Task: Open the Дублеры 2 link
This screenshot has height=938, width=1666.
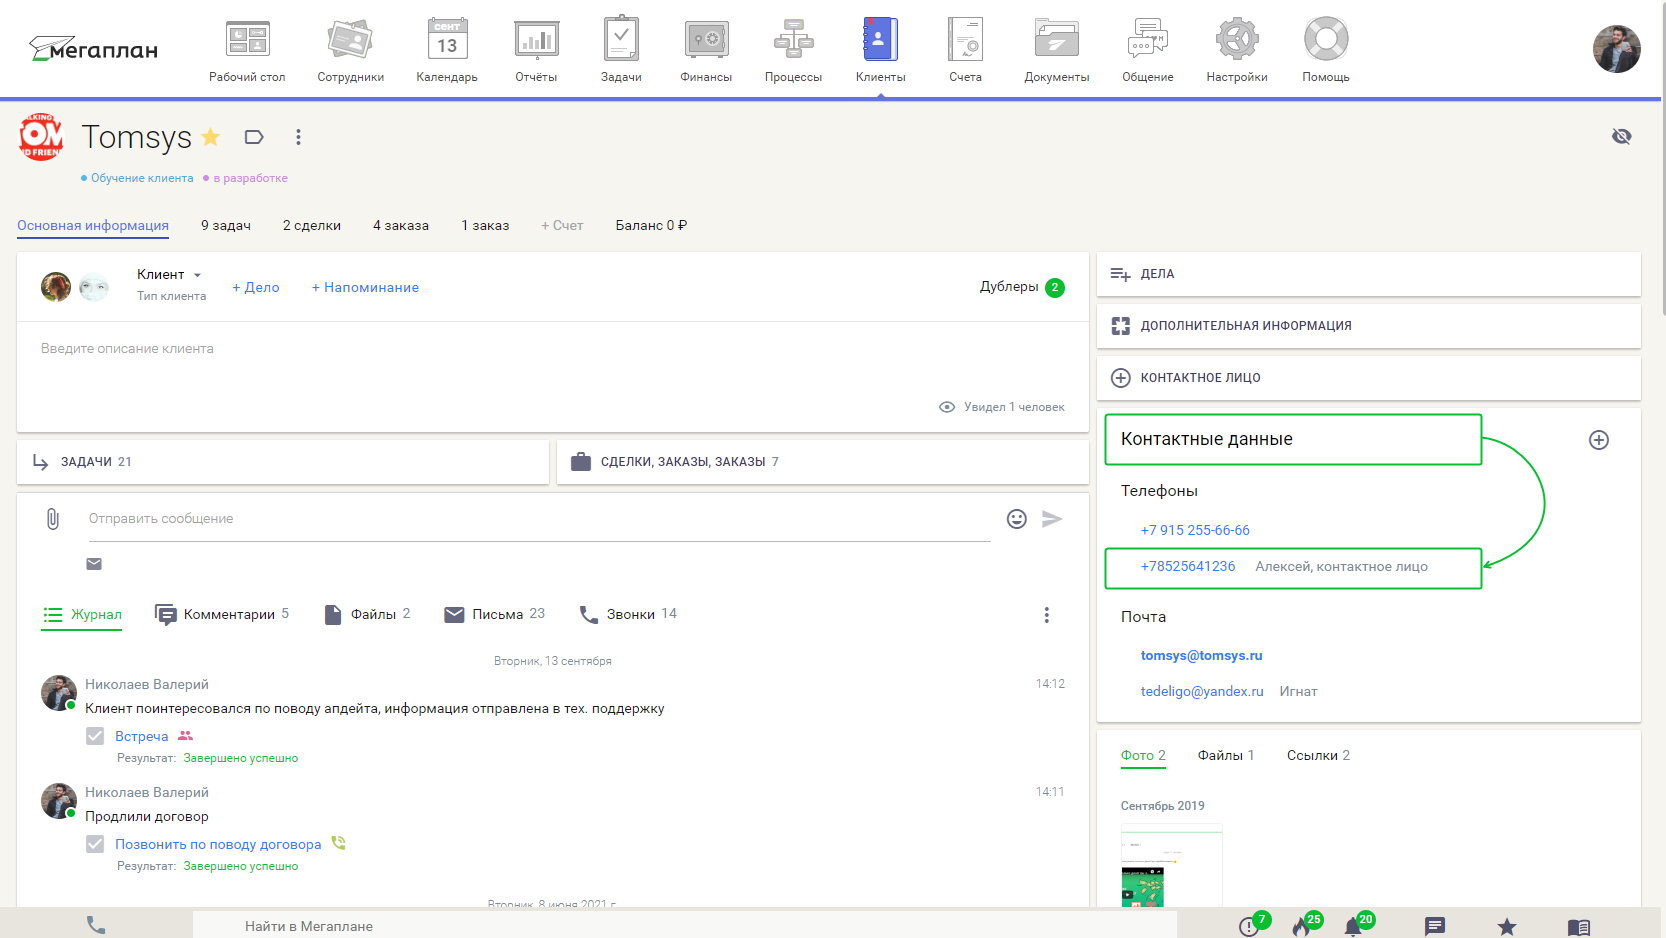Action: coord(1022,287)
